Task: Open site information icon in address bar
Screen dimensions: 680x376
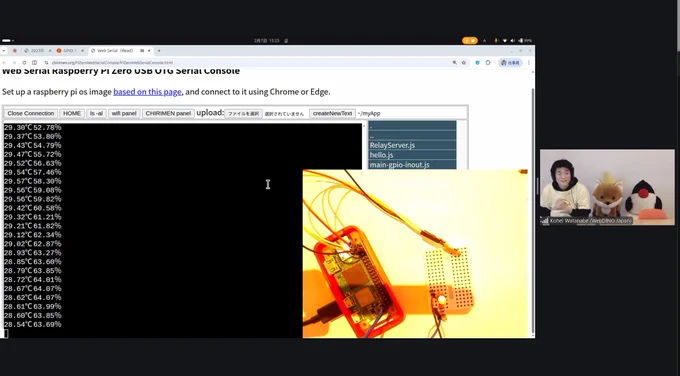Action: [x=46, y=62]
